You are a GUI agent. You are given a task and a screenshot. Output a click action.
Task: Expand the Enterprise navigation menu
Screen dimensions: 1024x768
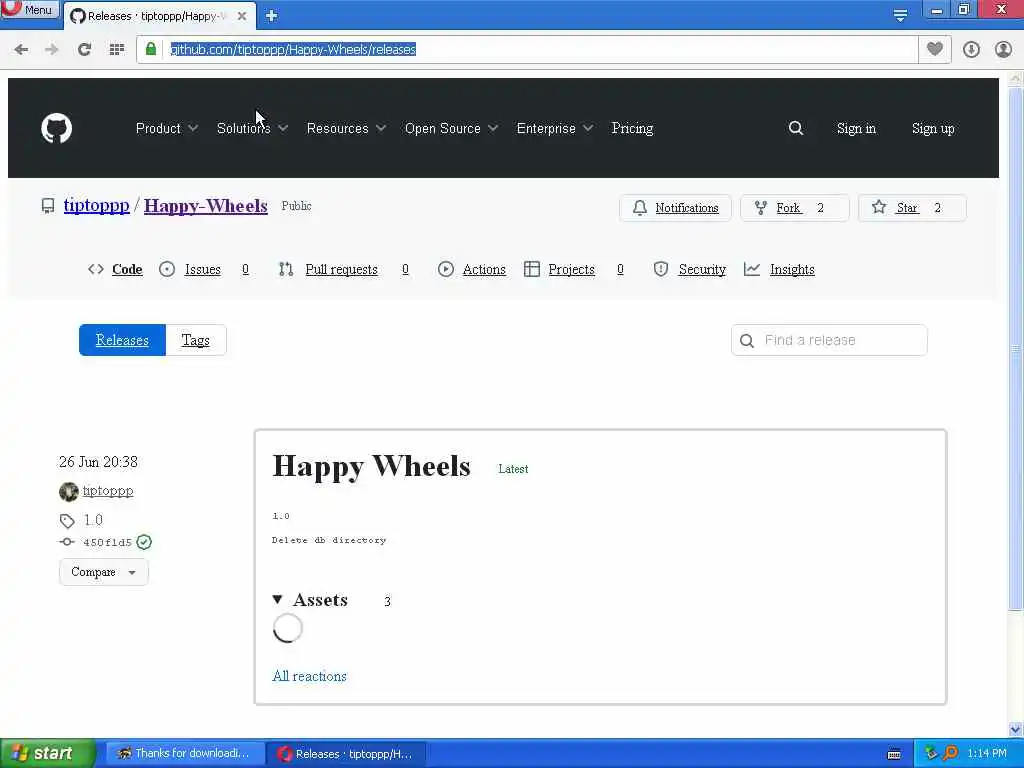[554, 129]
